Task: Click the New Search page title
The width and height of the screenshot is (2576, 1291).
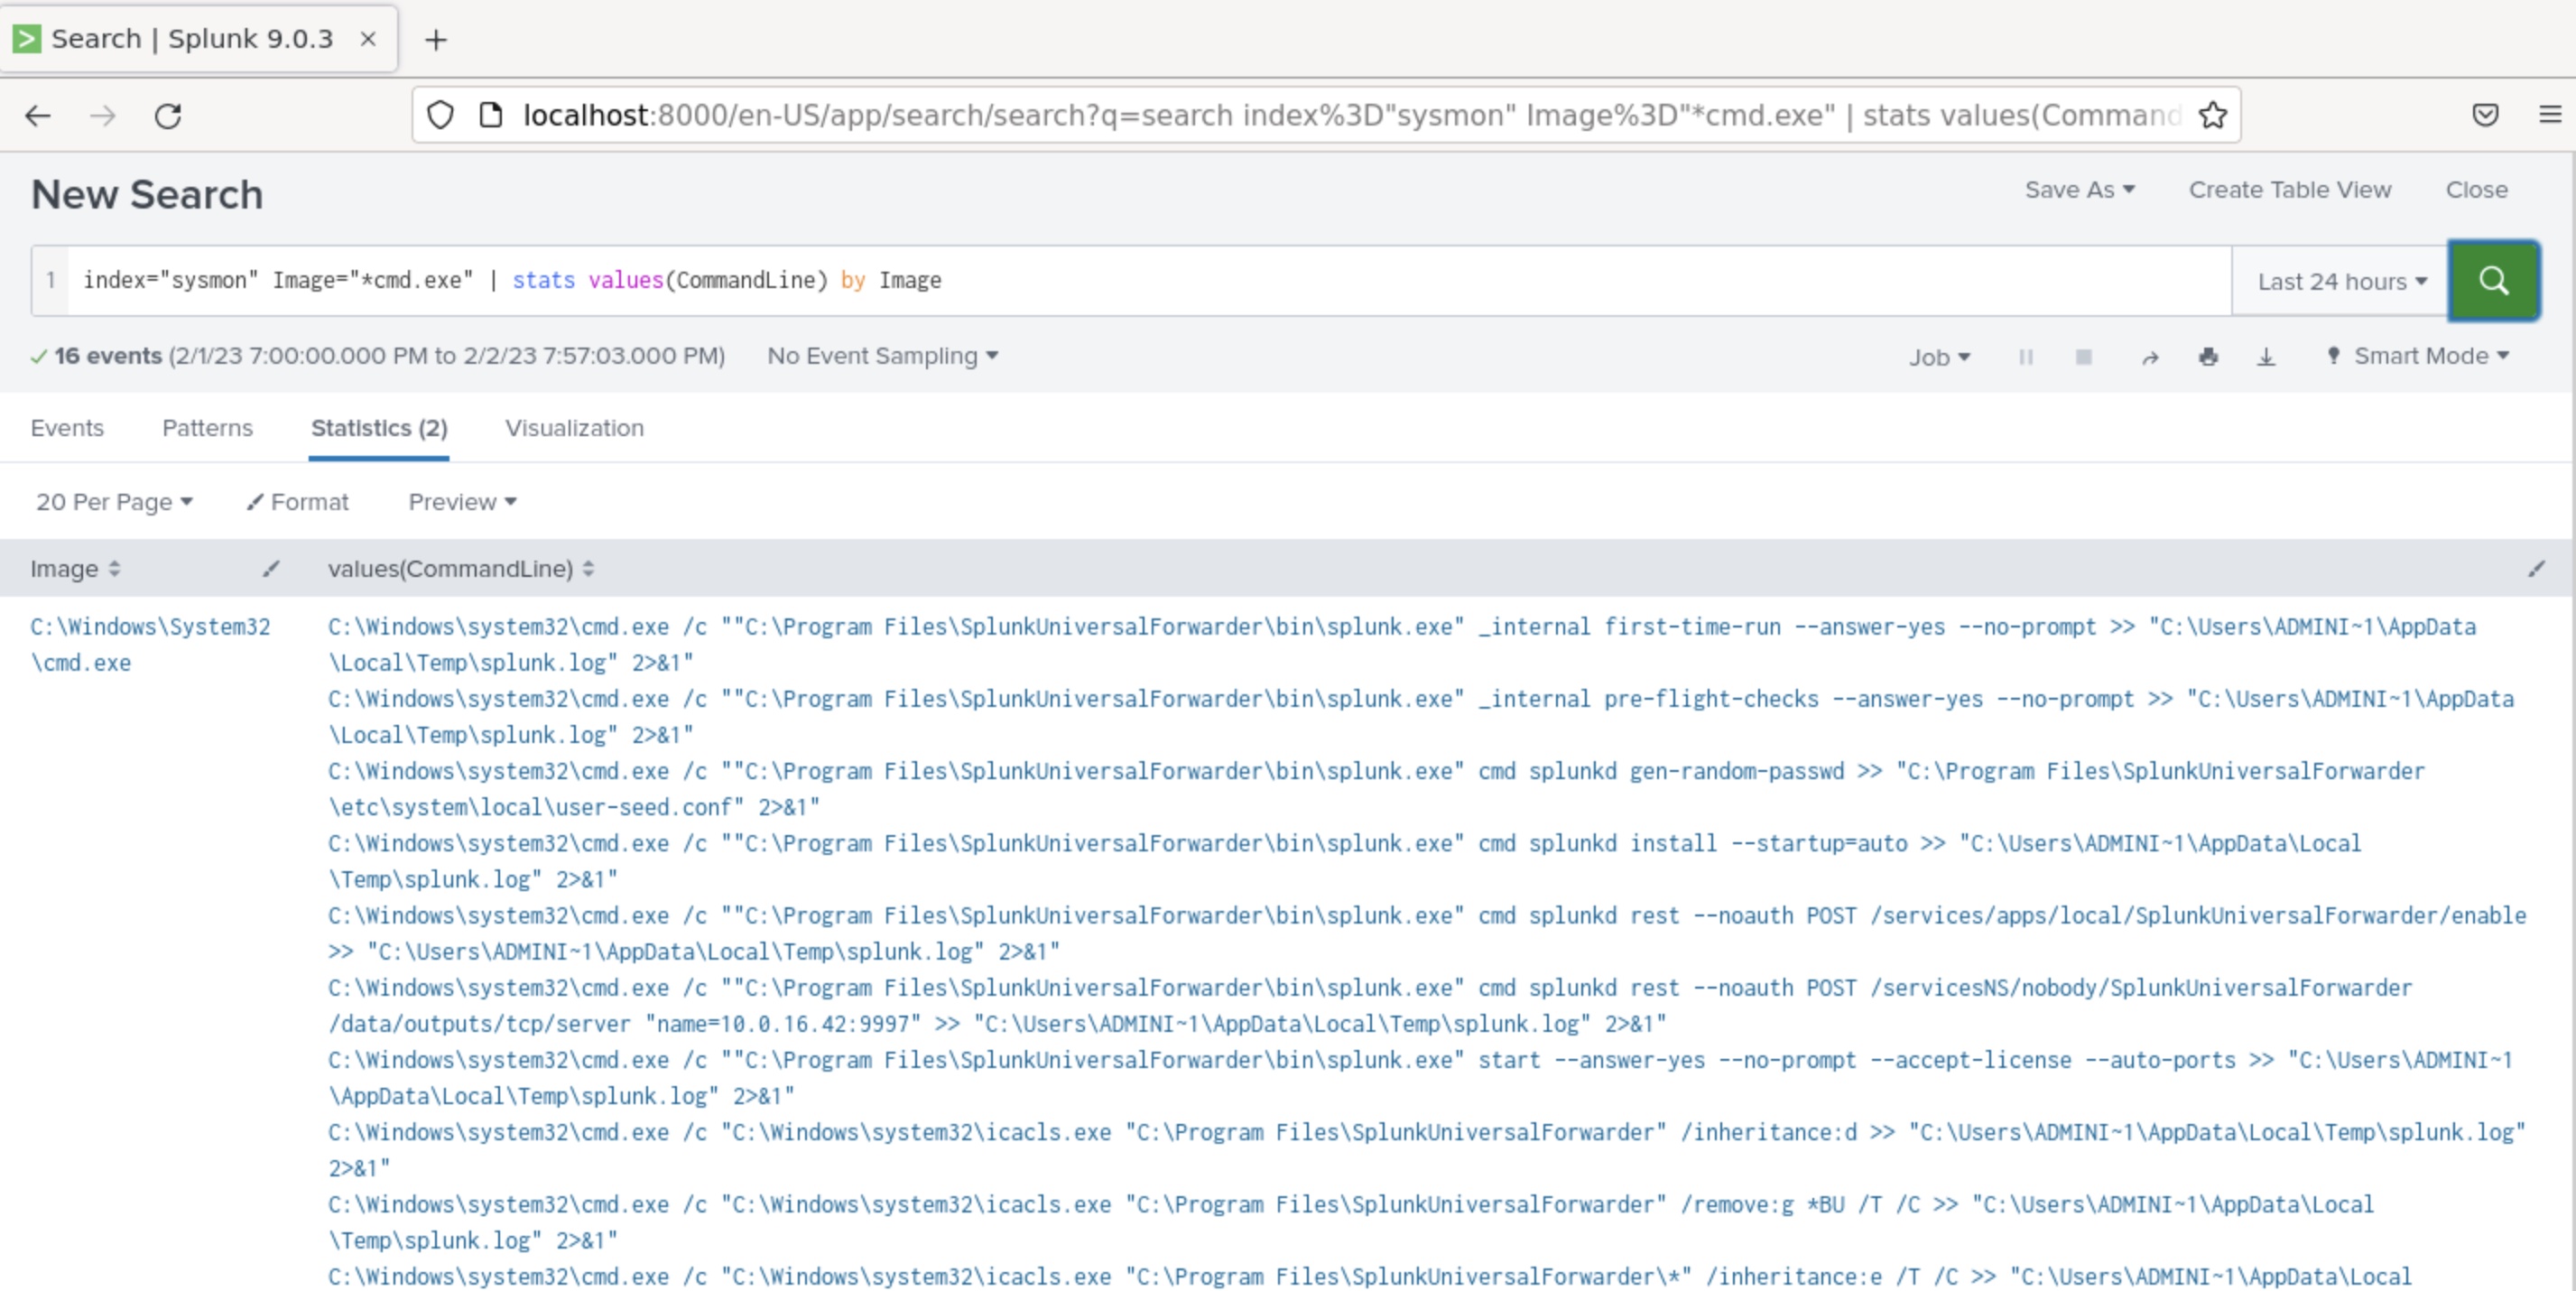Action: point(147,194)
